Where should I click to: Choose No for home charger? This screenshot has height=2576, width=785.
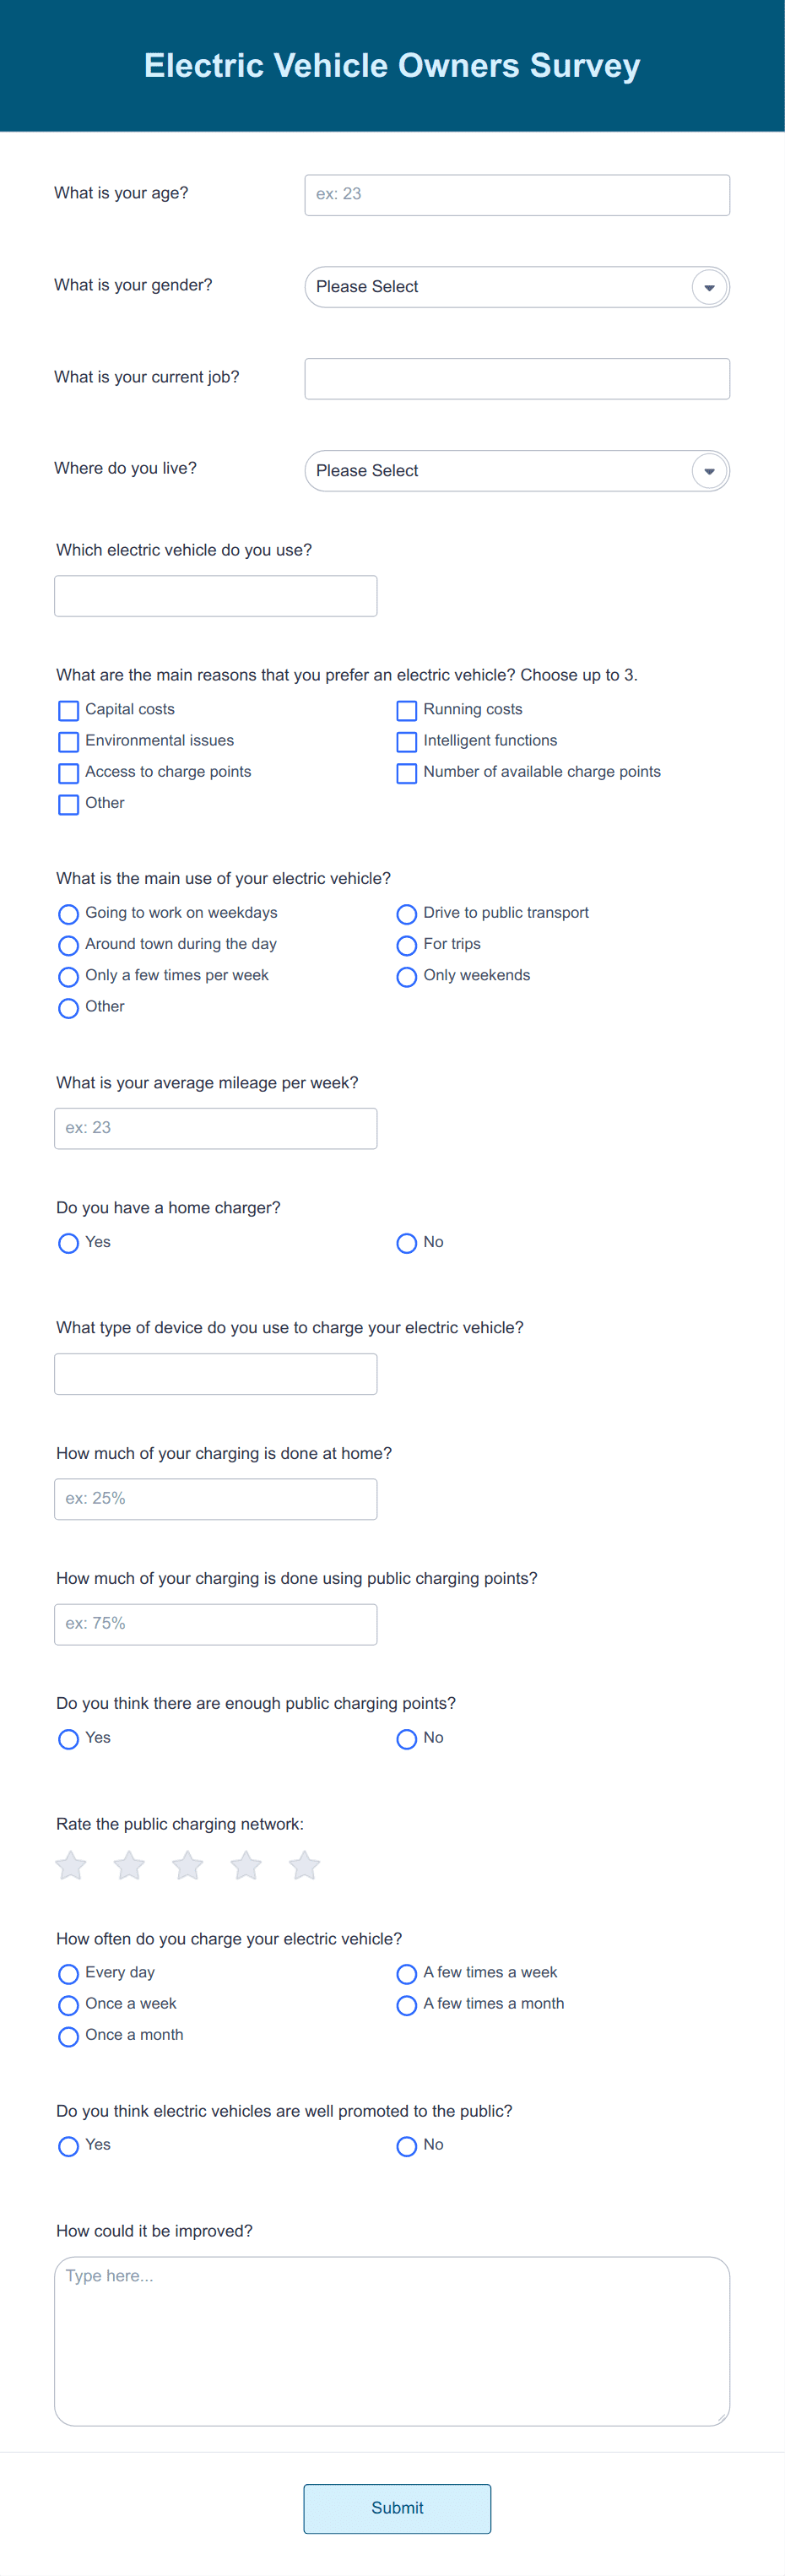tap(407, 1243)
